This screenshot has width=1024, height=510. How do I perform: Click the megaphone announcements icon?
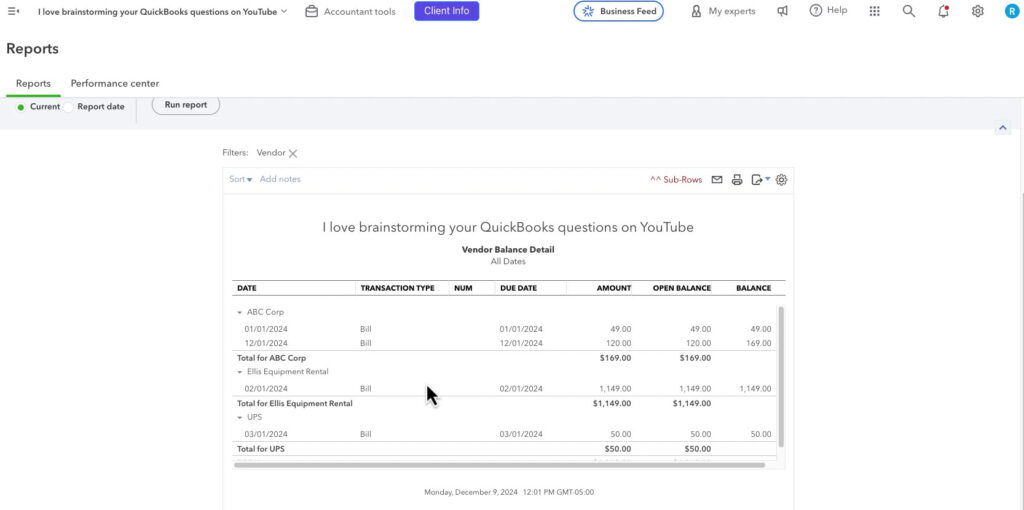(782, 11)
